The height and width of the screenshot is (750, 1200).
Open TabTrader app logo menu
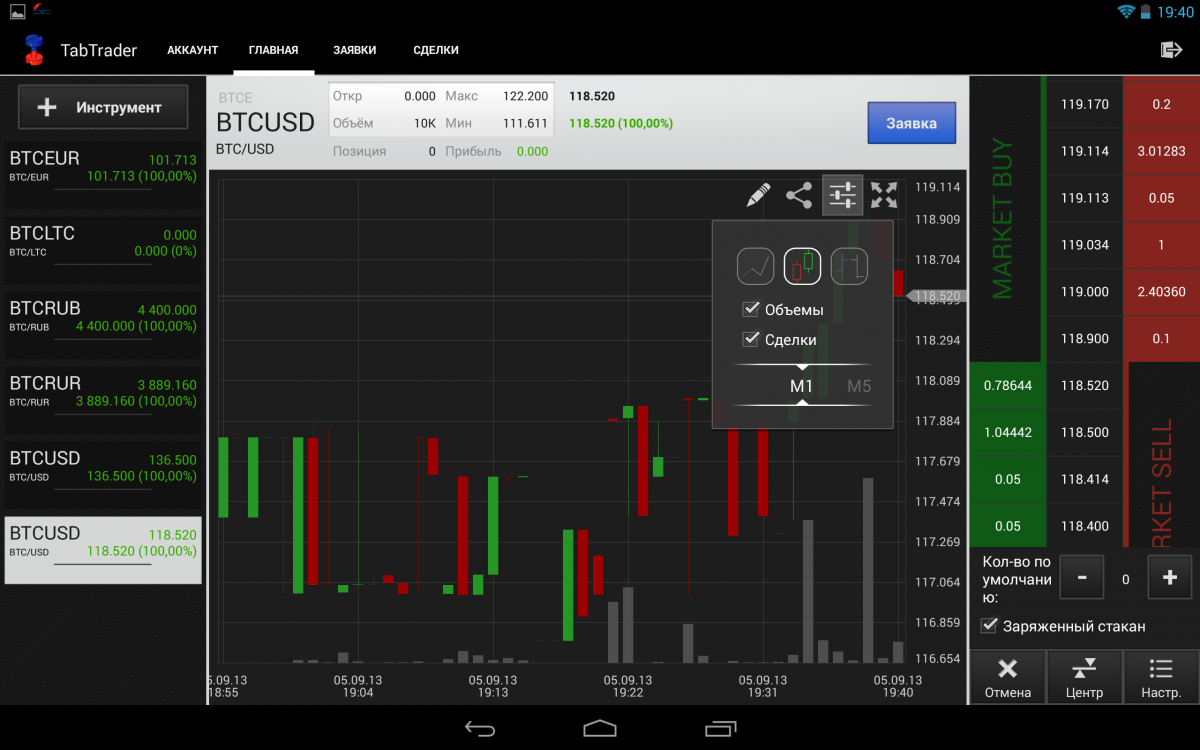[x=35, y=50]
